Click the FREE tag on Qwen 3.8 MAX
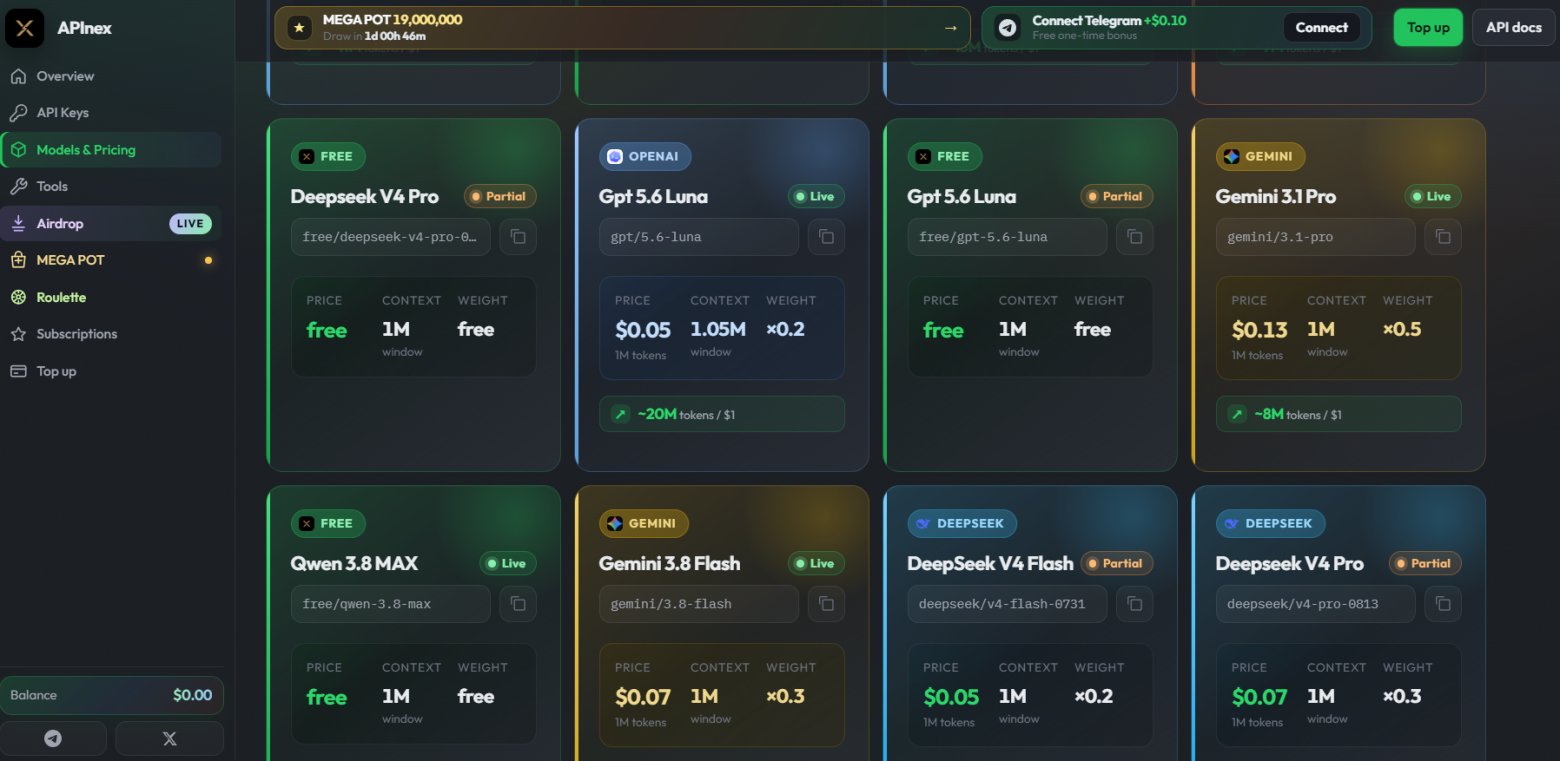The height and width of the screenshot is (761, 1560). pos(328,523)
